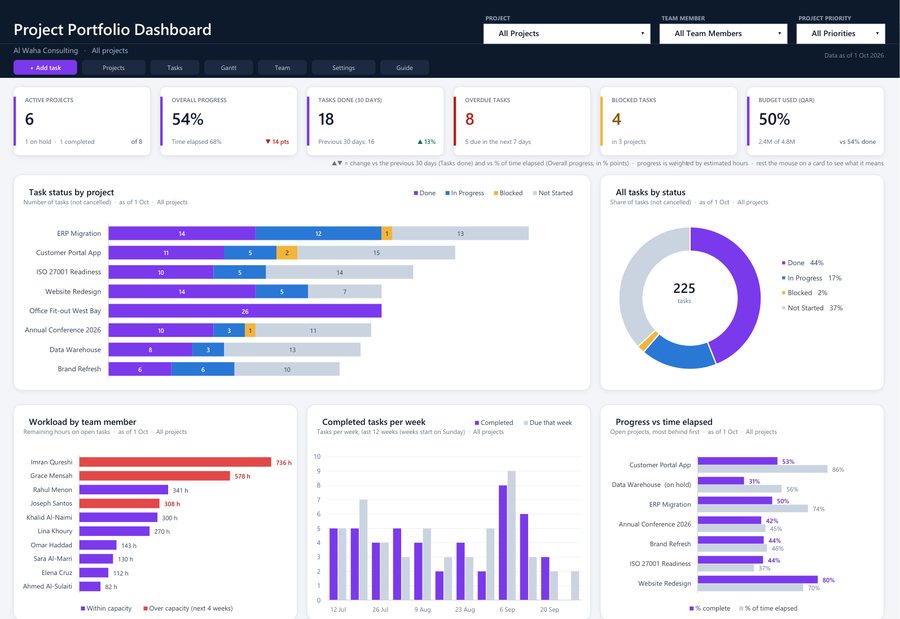Click the green up-triangle 13% indicator
Viewport: 900px width, 619px height.
[x=426, y=142]
